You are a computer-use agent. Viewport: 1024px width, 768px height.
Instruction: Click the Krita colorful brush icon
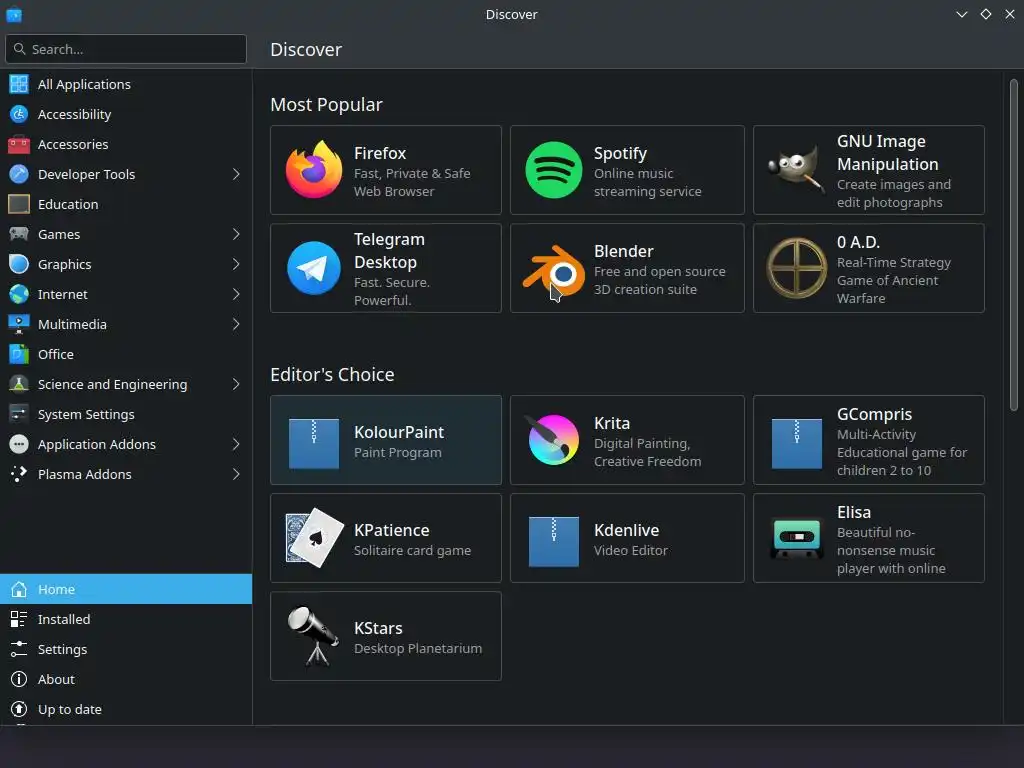pos(554,440)
